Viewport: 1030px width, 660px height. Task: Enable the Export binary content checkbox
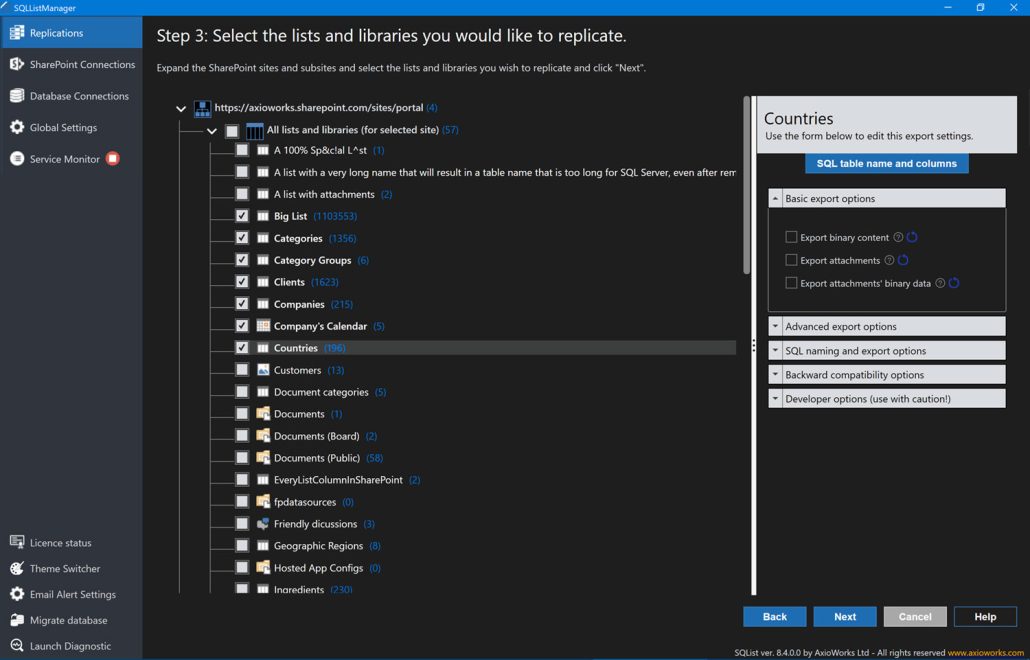click(x=791, y=238)
